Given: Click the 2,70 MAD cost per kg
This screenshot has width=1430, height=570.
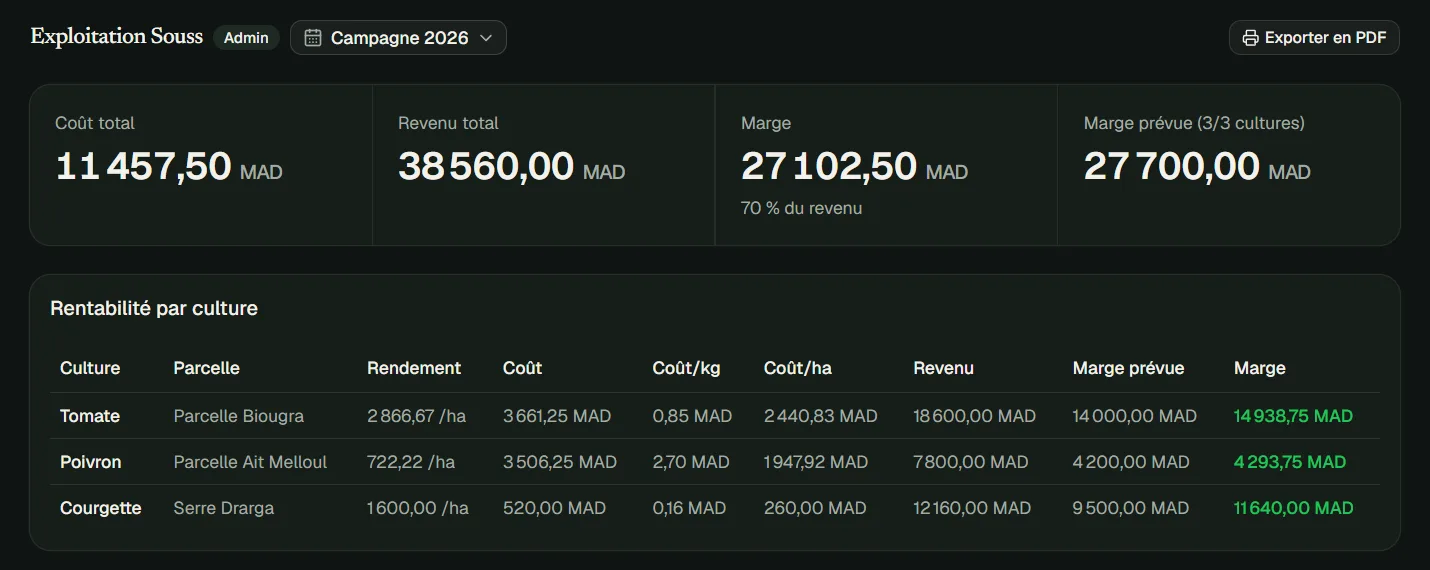Looking at the screenshot, I should pos(691,462).
